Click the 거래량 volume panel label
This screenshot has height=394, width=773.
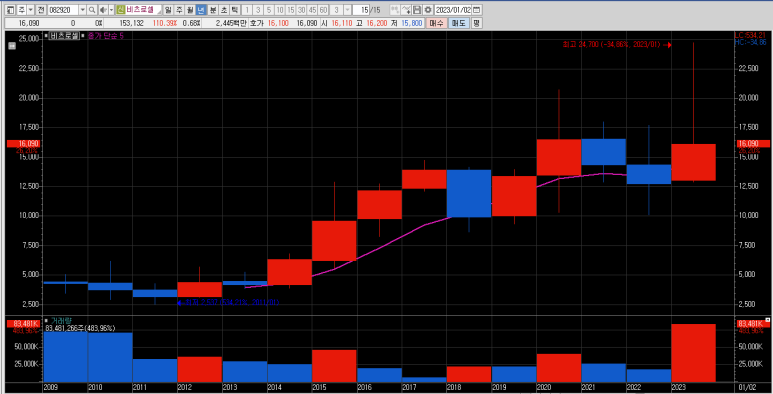pyautogui.click(x=61, y=321)
